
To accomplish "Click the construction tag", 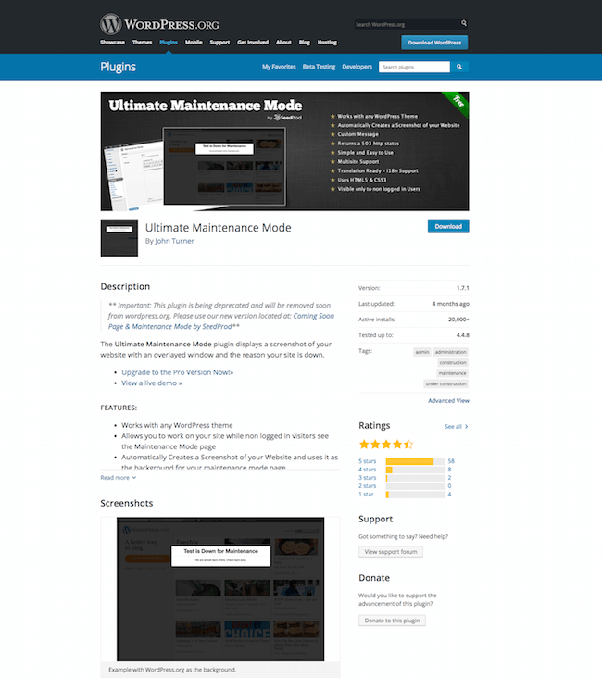I will pos(453,362).
